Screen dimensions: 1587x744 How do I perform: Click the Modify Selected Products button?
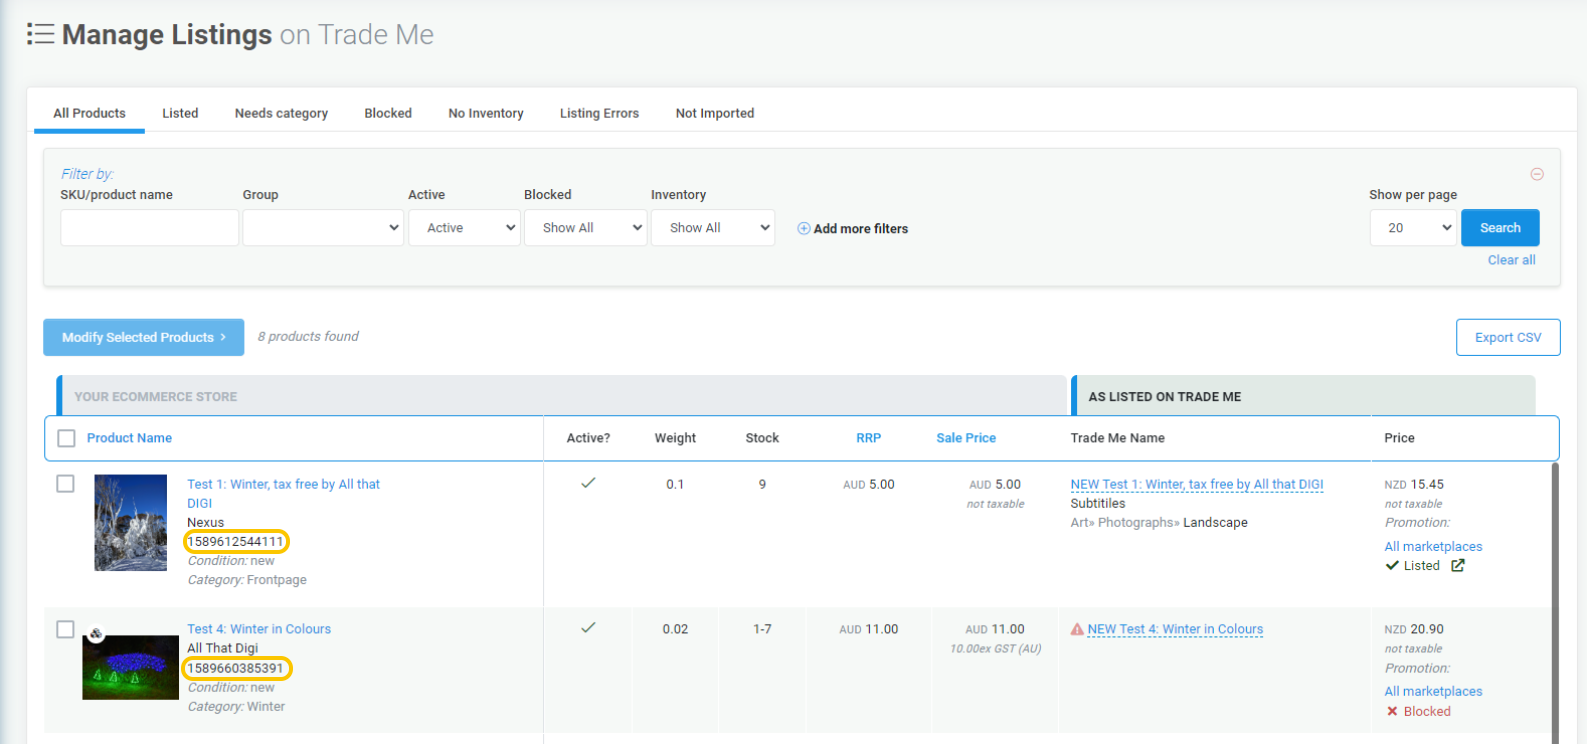(143, 337)
